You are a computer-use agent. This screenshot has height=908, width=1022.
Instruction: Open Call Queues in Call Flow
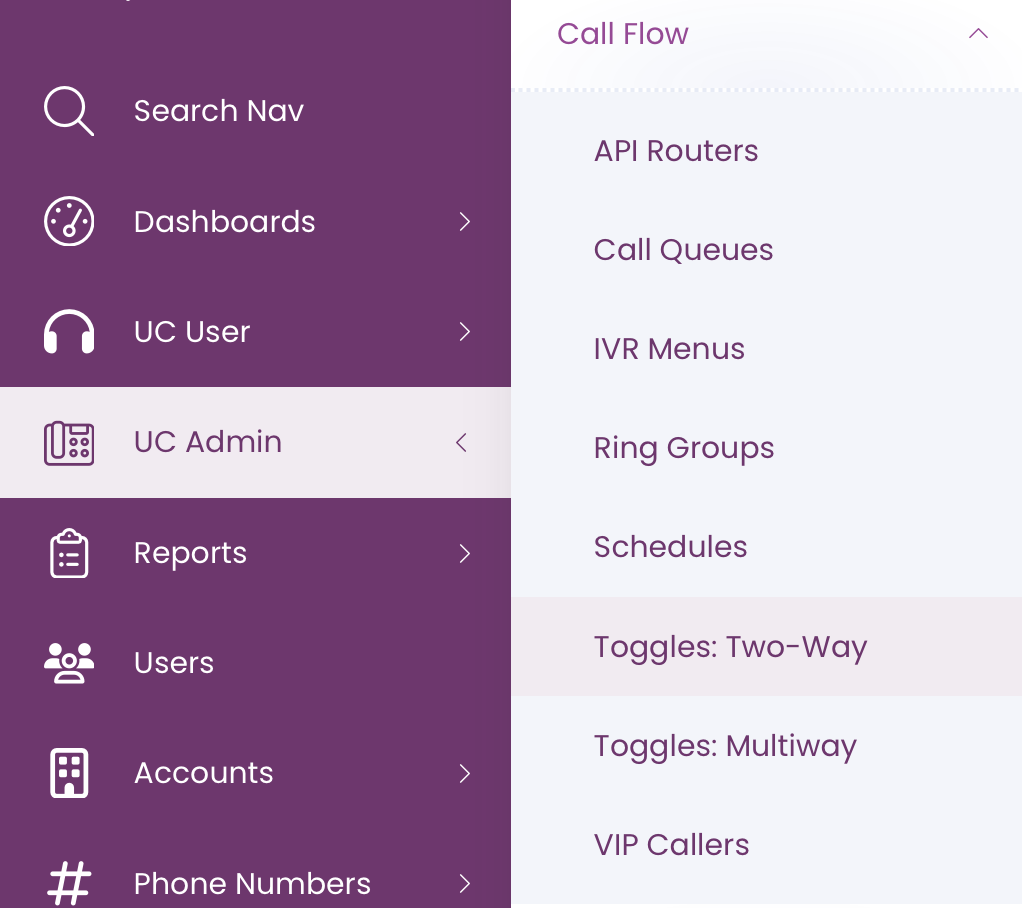point(683,250)
